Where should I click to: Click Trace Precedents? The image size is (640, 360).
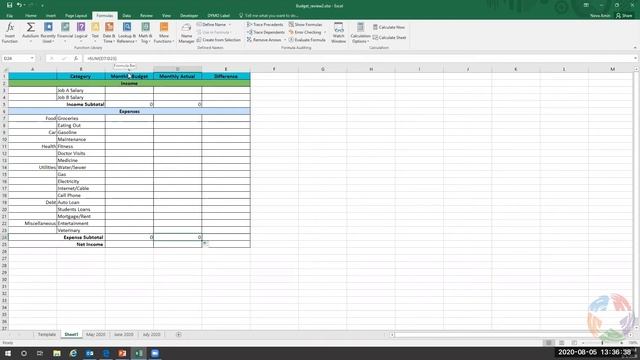click(x=265, y=24)
